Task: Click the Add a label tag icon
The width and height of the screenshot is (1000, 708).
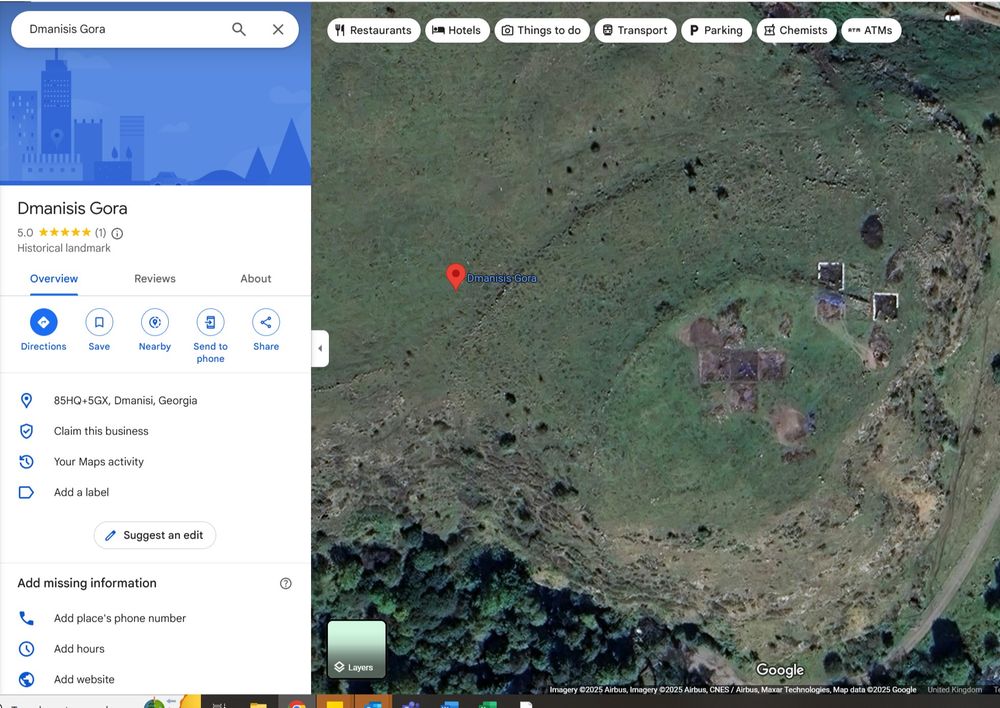Action: (x=26, y=492)
